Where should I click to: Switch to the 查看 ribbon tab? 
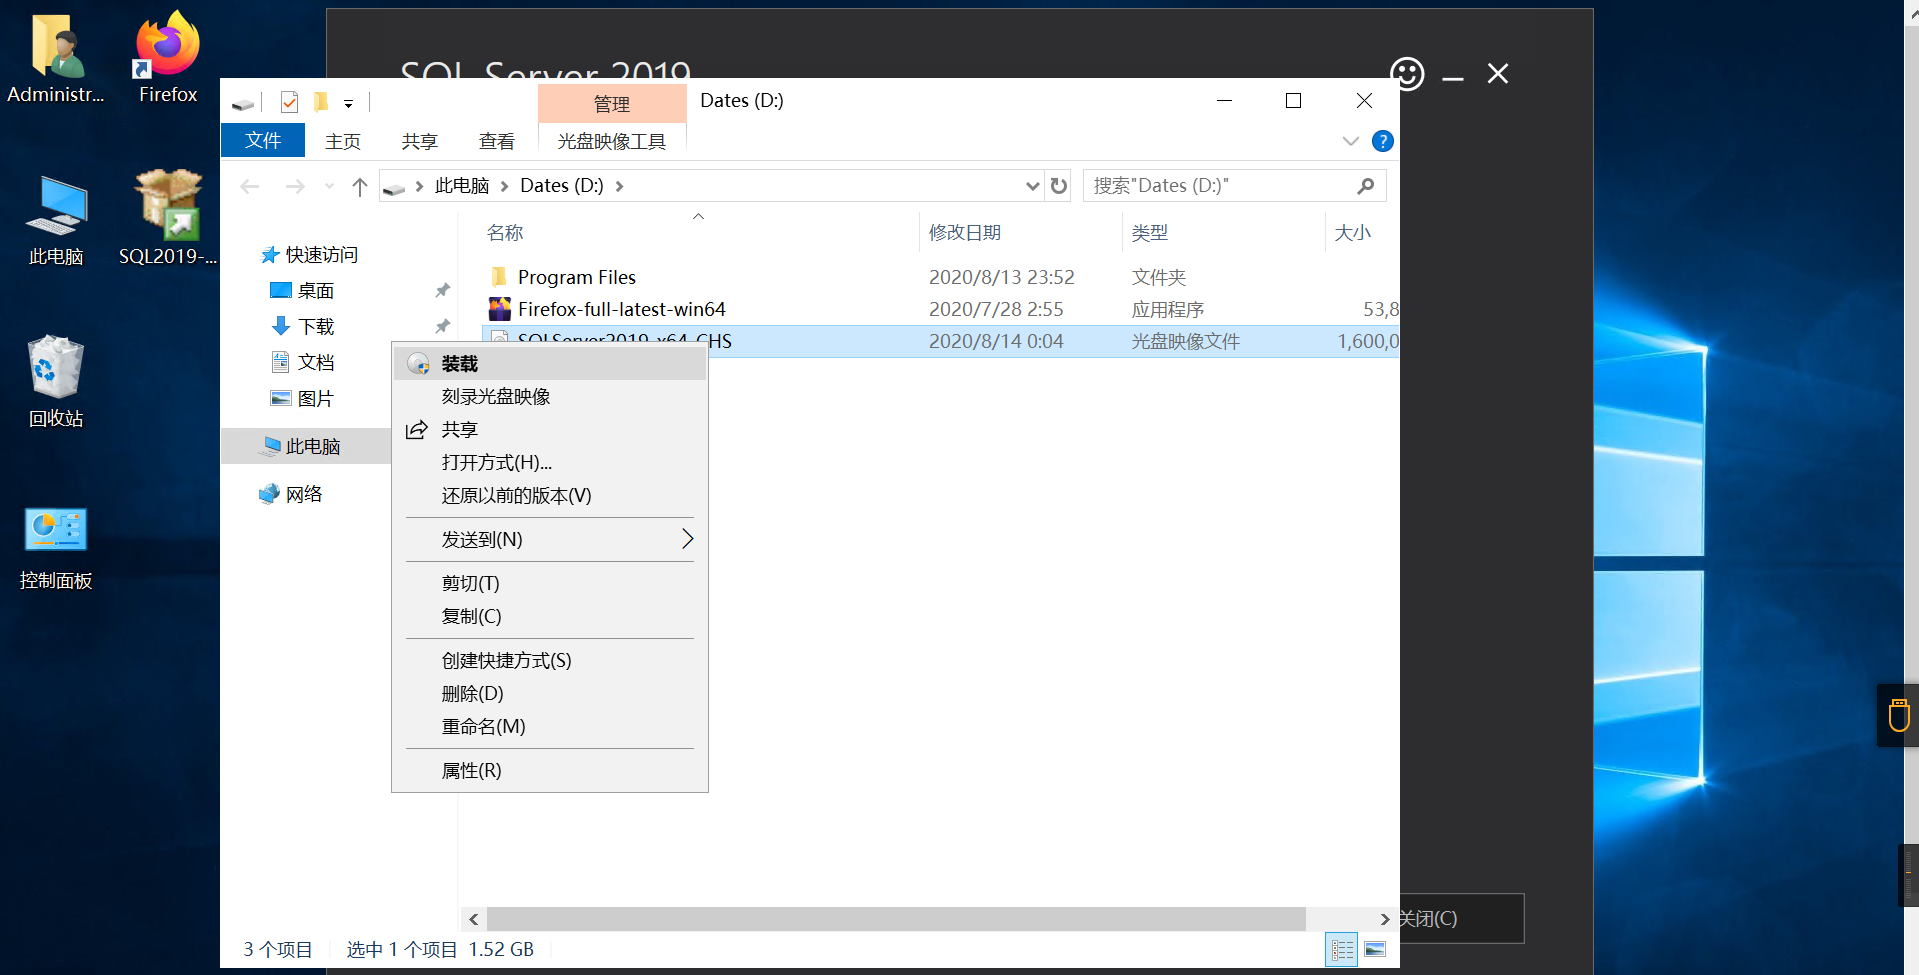click(x=497, y=141)
